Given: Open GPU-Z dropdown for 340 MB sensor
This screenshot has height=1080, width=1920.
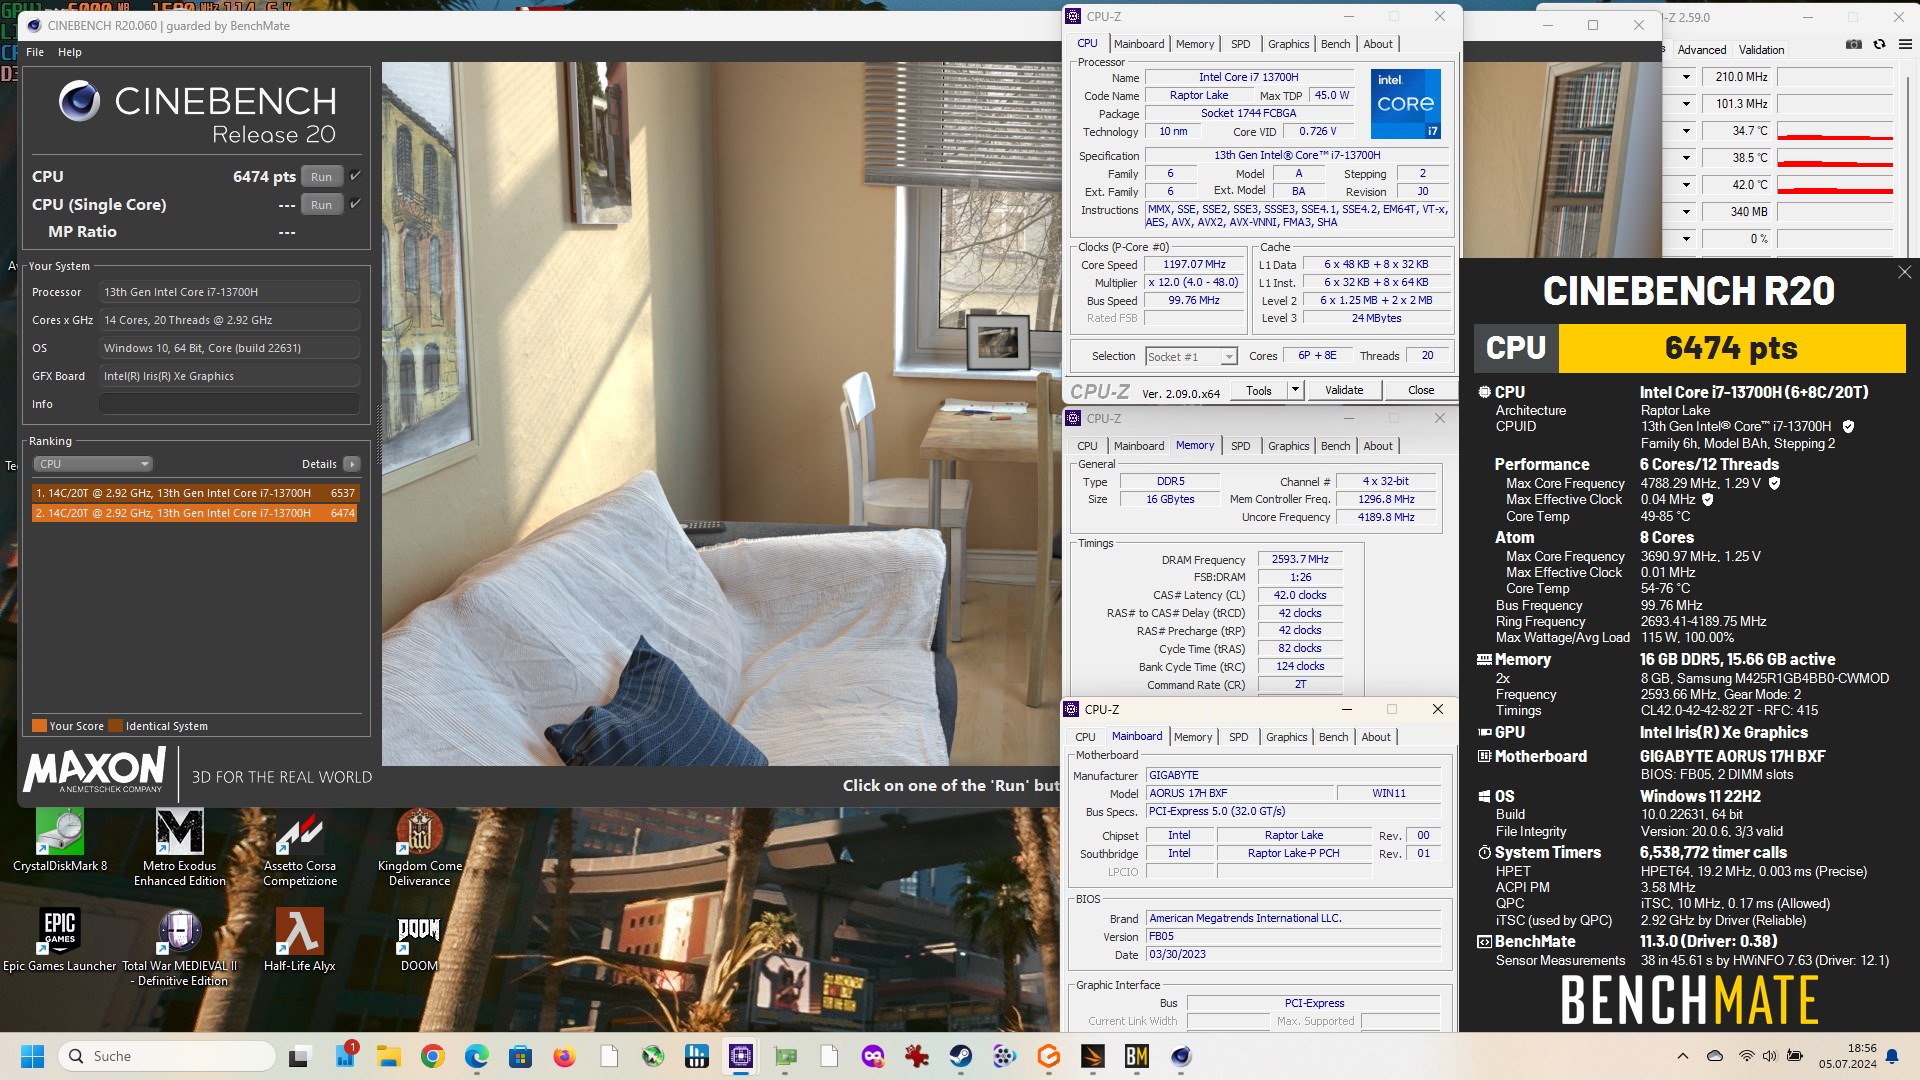Looking at the screenshot, I should click(x=1686, y=212).
